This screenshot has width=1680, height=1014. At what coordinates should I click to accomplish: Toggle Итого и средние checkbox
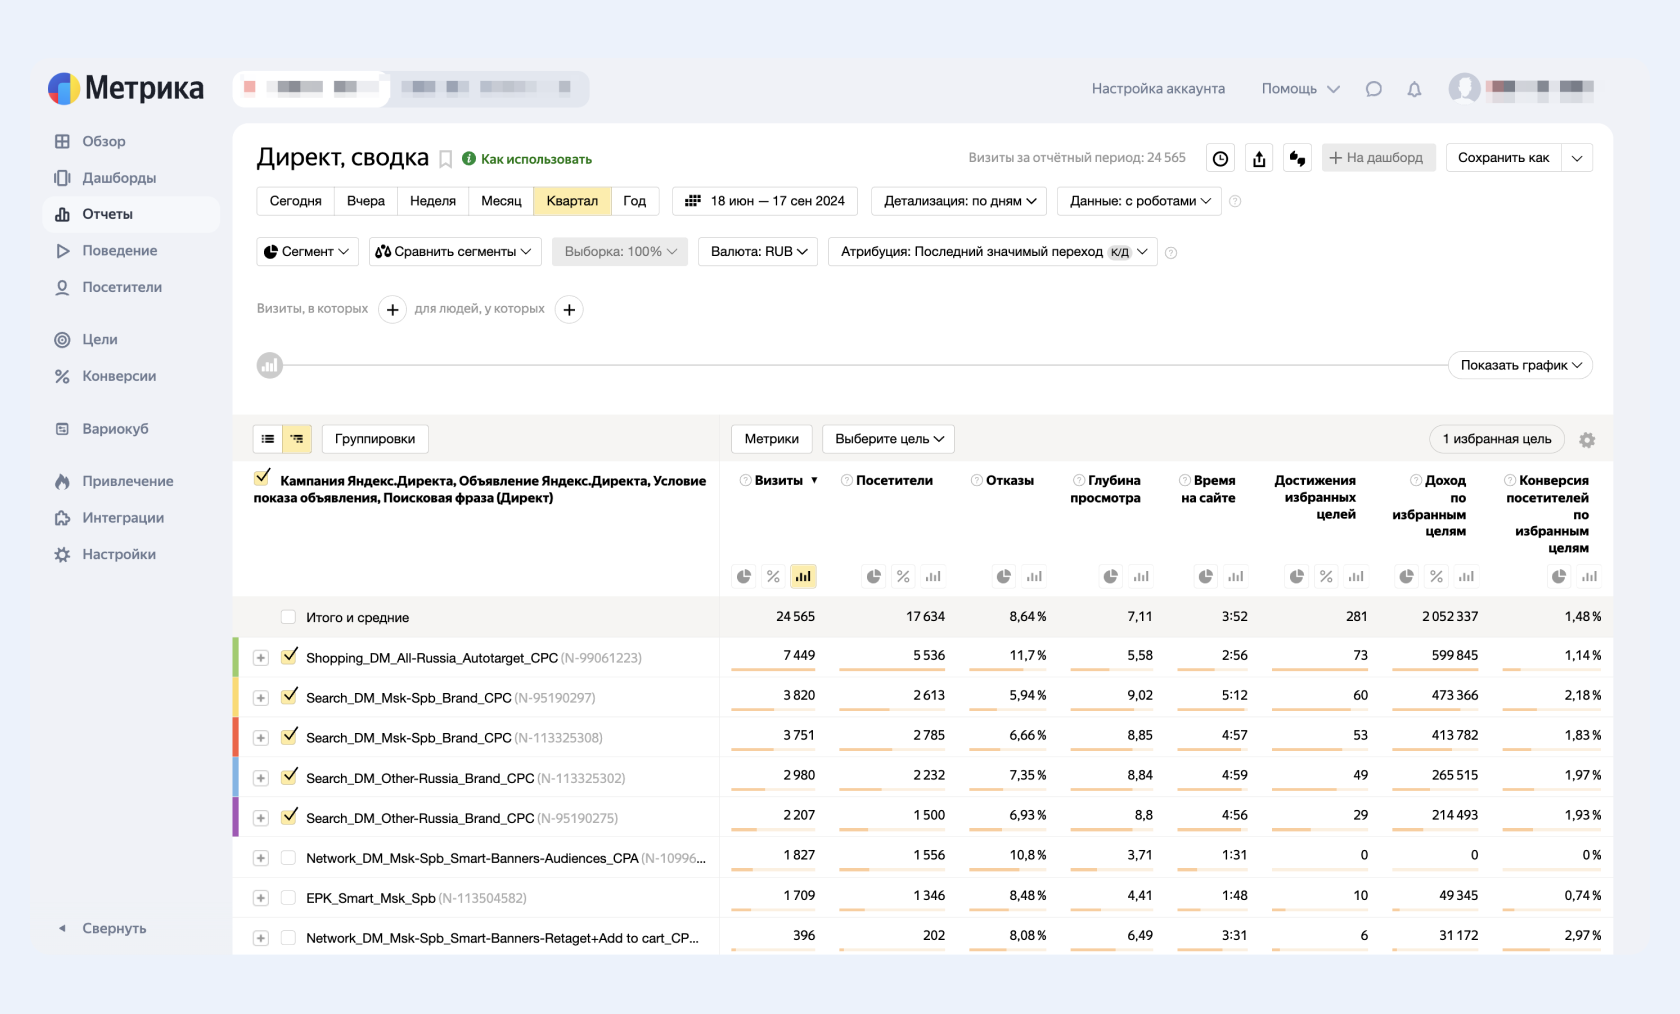tap(288, 617)
